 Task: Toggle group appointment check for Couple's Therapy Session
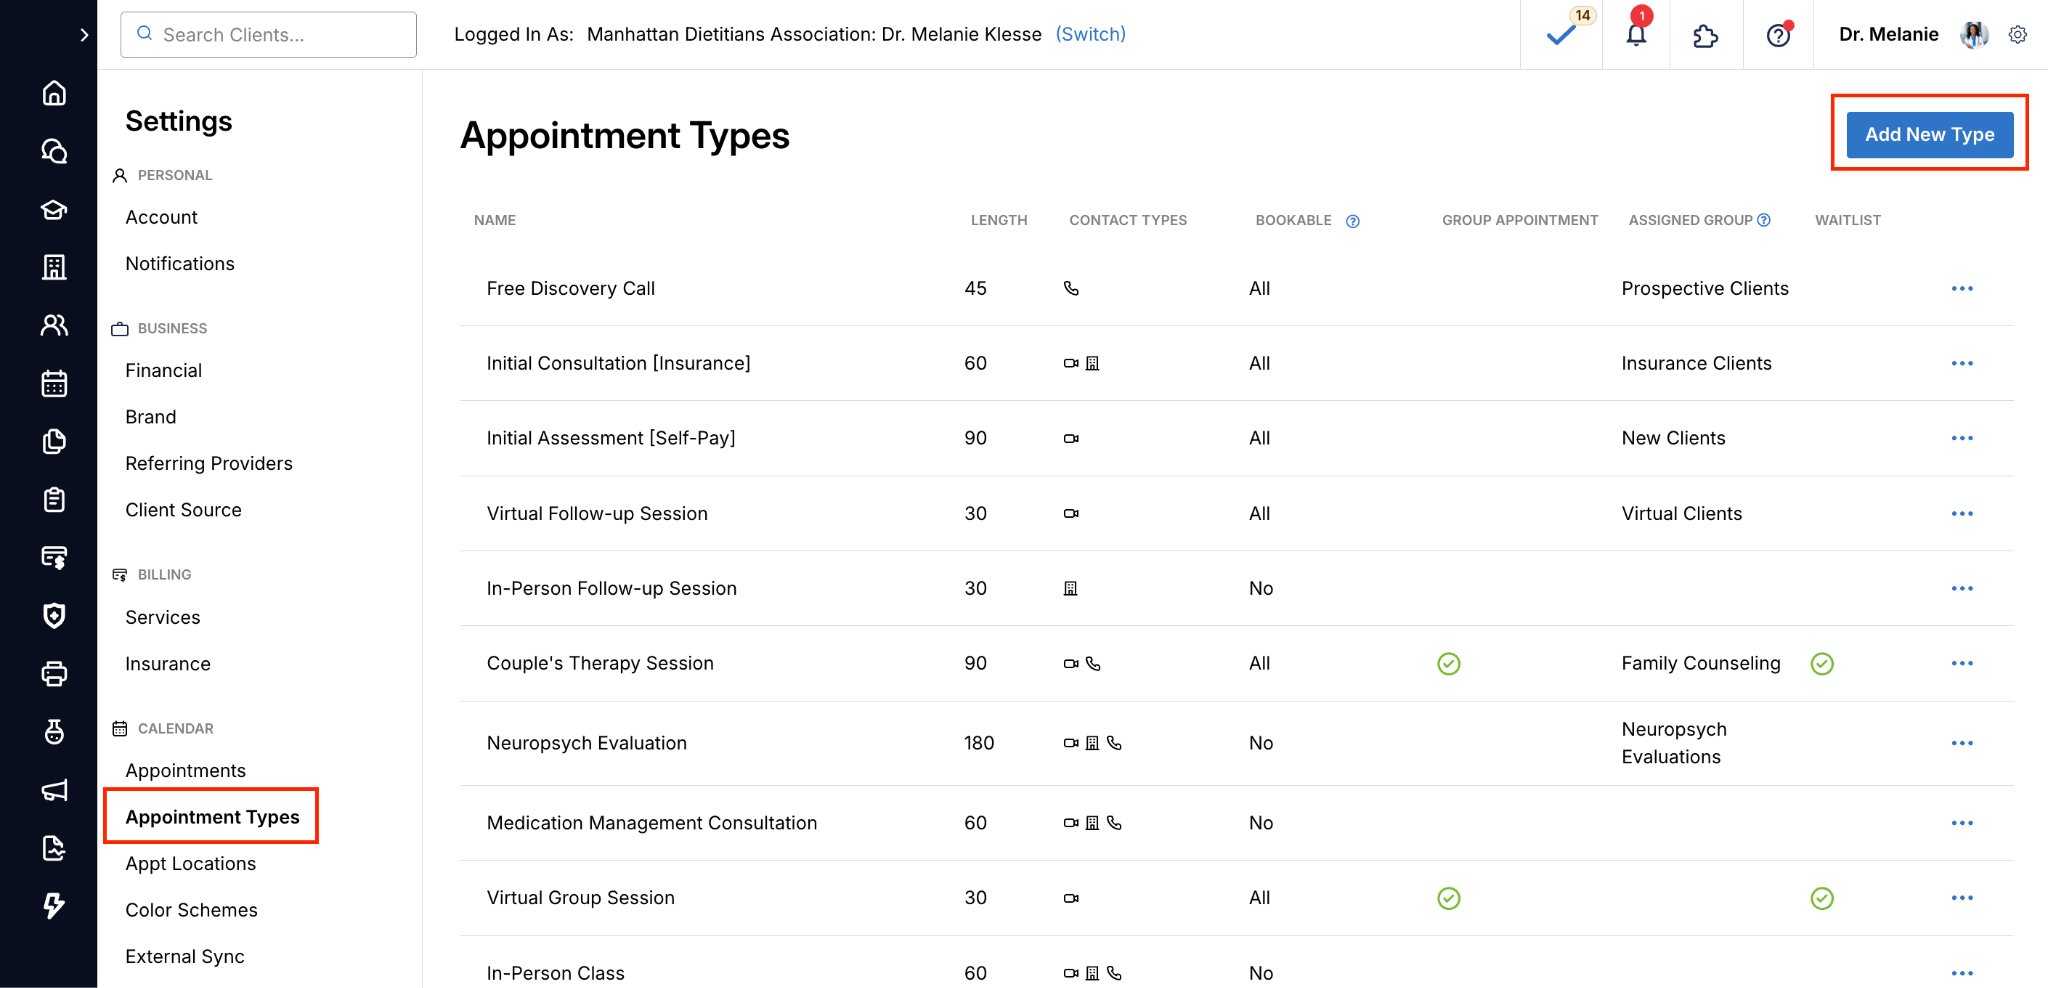click(1449, 664)
